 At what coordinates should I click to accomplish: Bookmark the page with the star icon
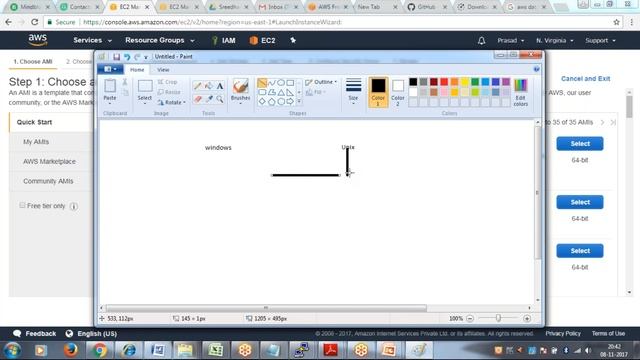click(616, 22)
